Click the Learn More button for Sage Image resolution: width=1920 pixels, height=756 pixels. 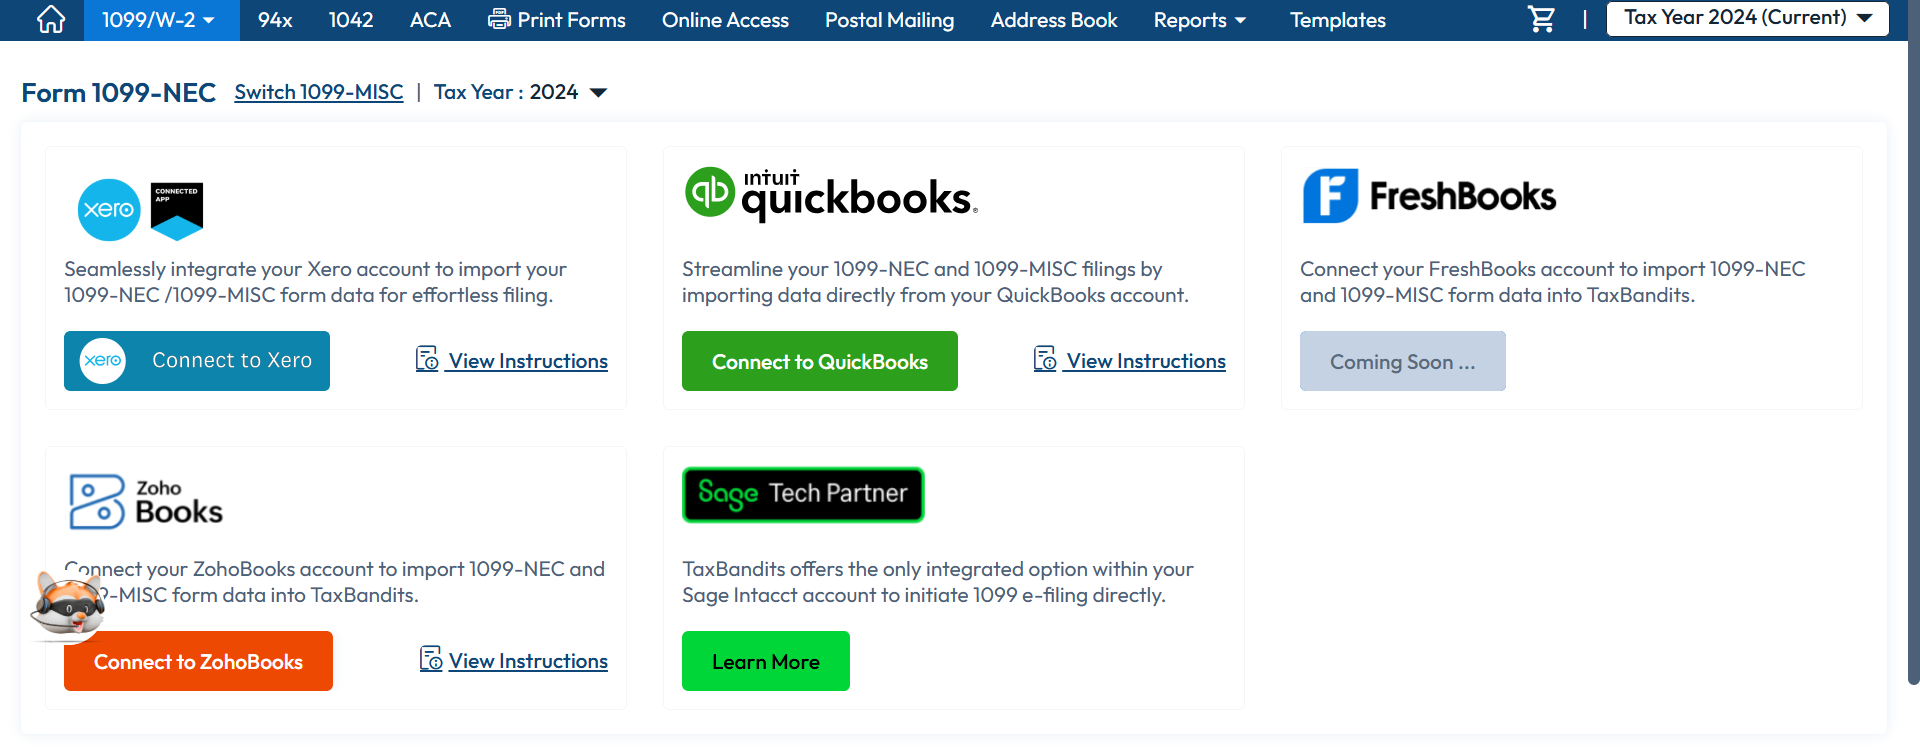pos(766,661)
